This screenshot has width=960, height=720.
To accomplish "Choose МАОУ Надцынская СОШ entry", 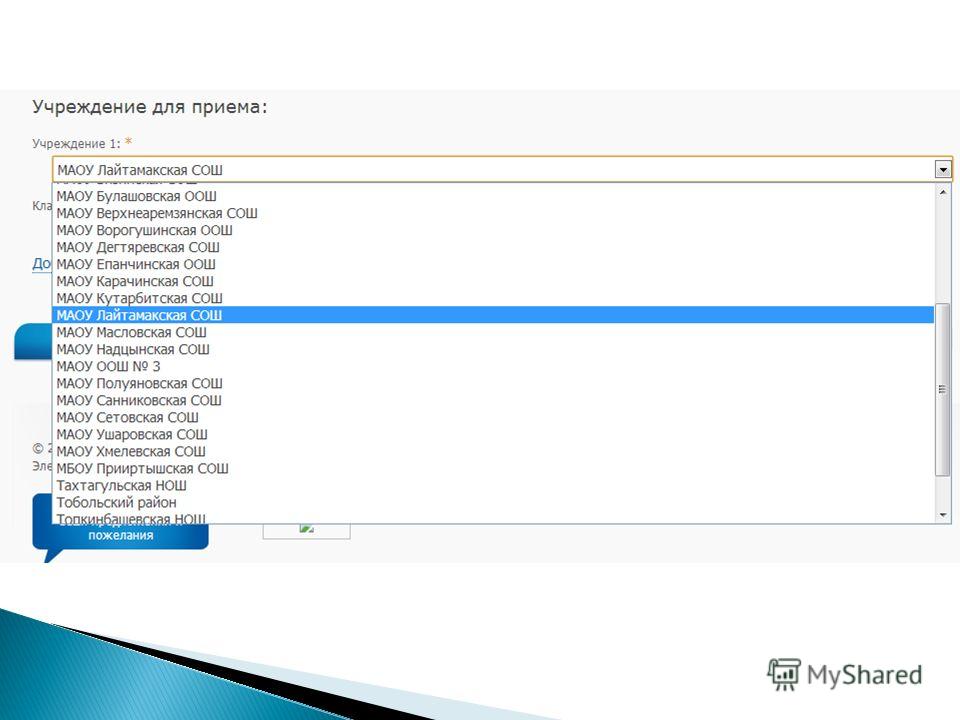I will [493, 350].
